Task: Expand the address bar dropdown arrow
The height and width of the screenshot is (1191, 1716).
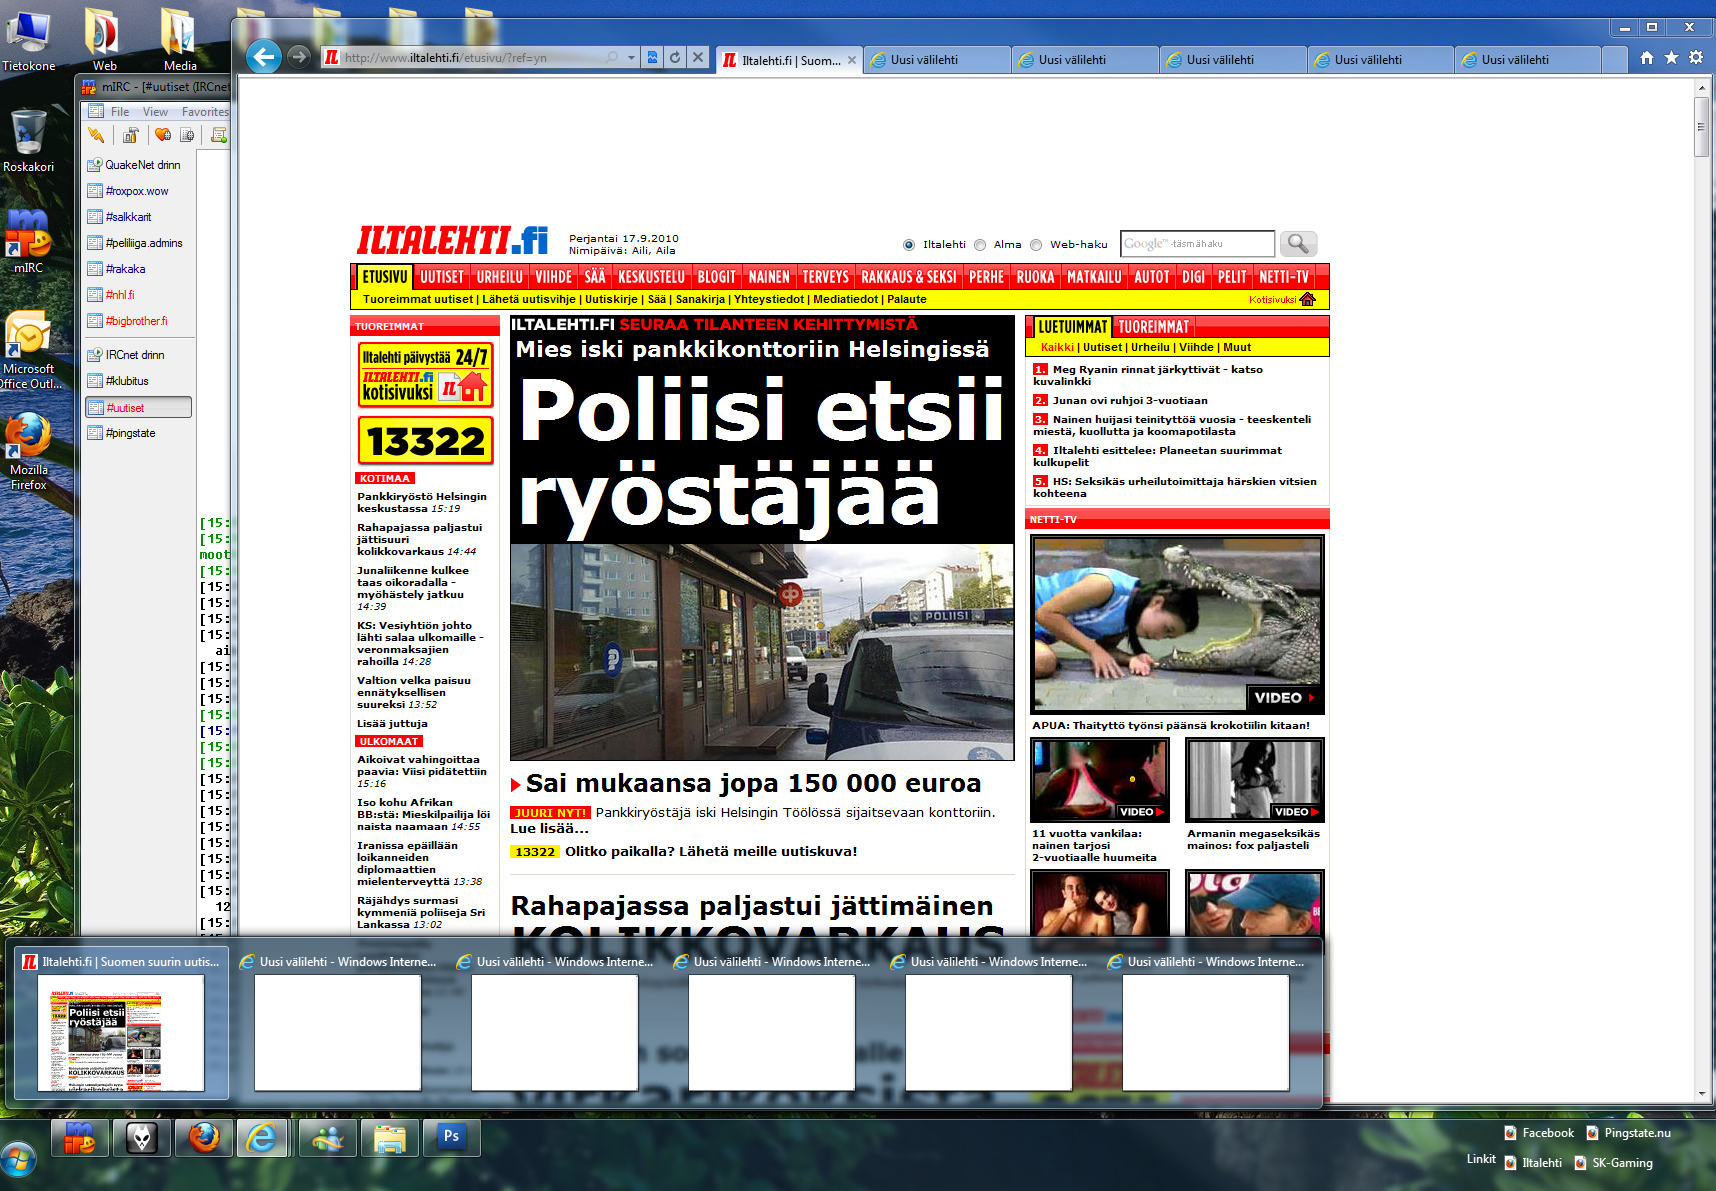Action: (x=632, y=58)
